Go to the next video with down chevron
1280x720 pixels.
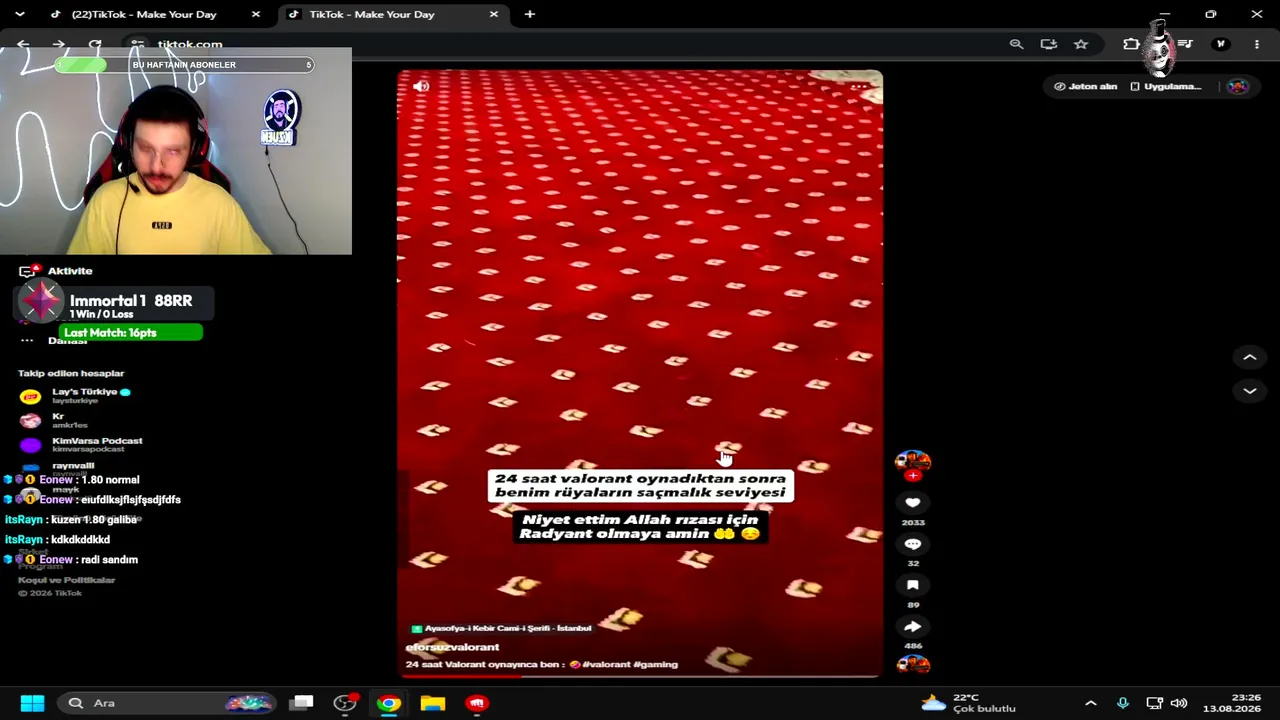pos(1249,391)
